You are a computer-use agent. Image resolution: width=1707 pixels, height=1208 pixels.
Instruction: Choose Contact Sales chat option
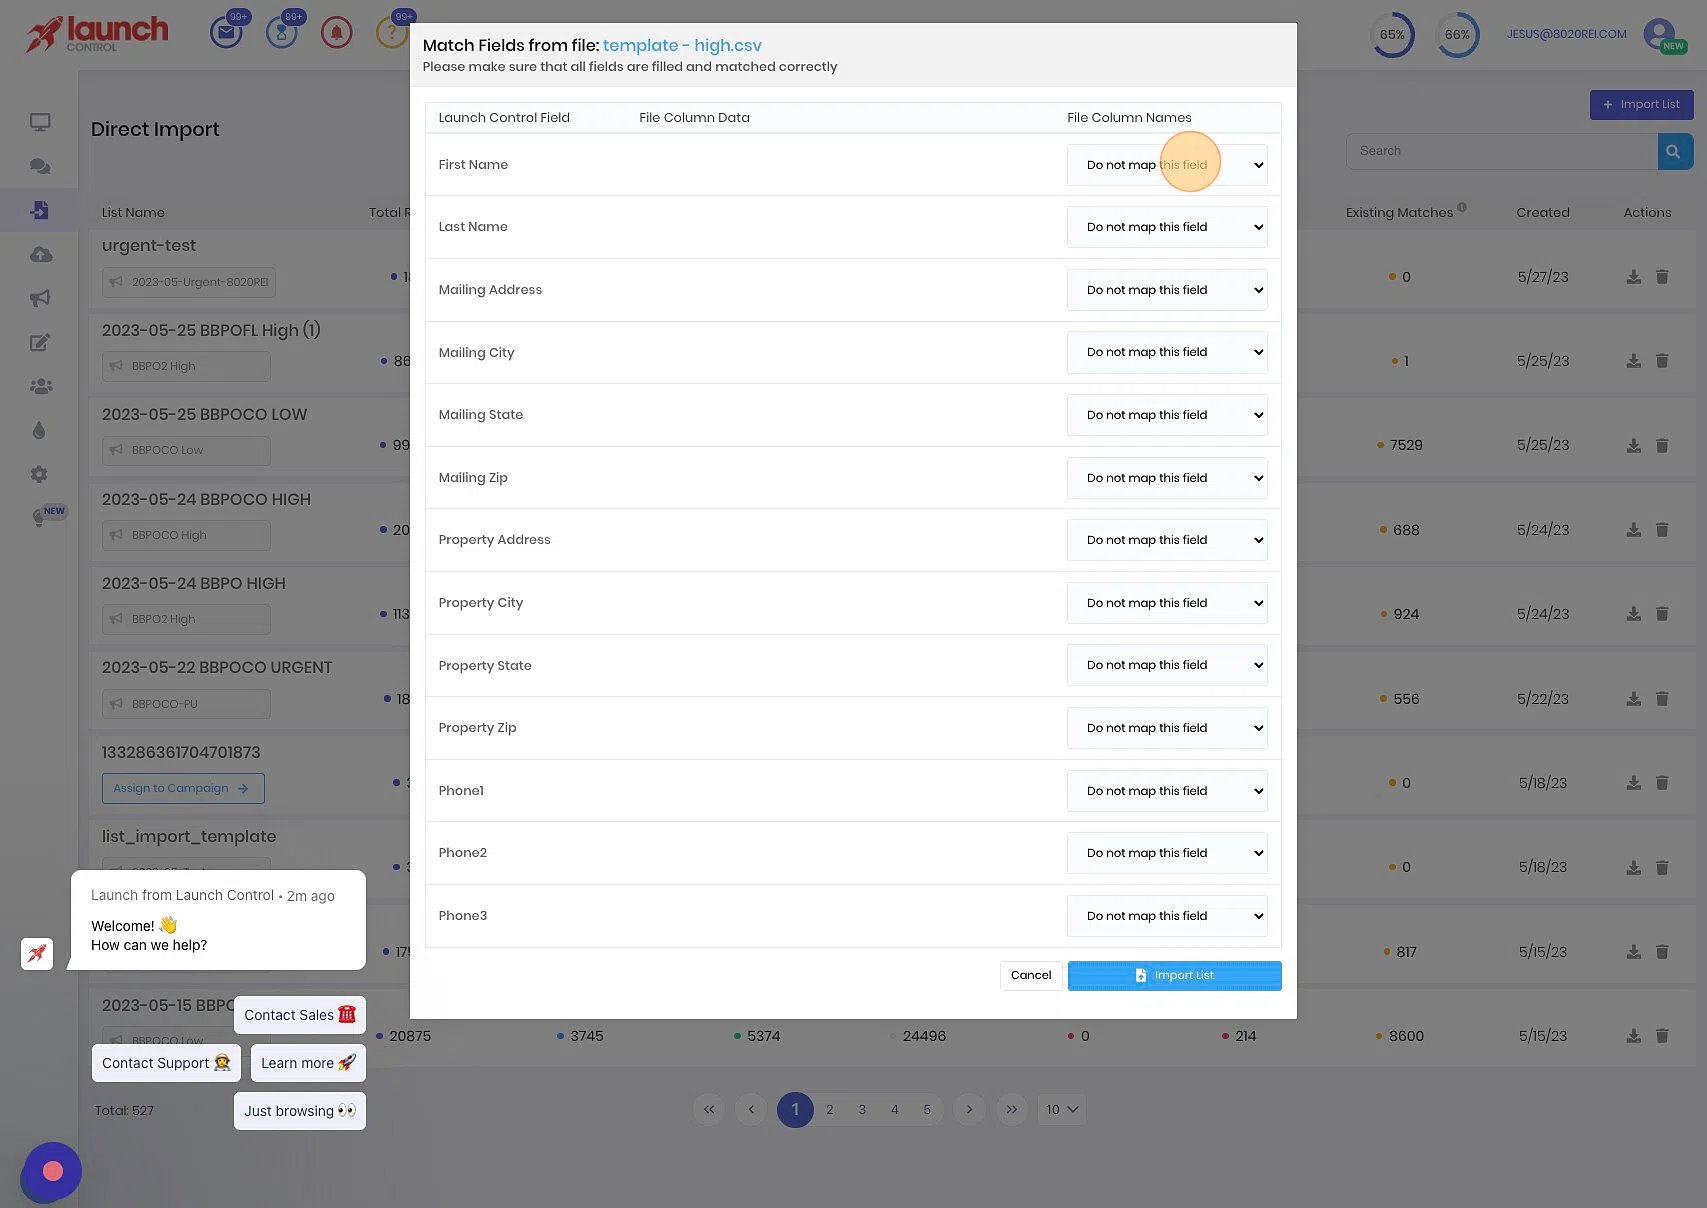point(300,1015)
